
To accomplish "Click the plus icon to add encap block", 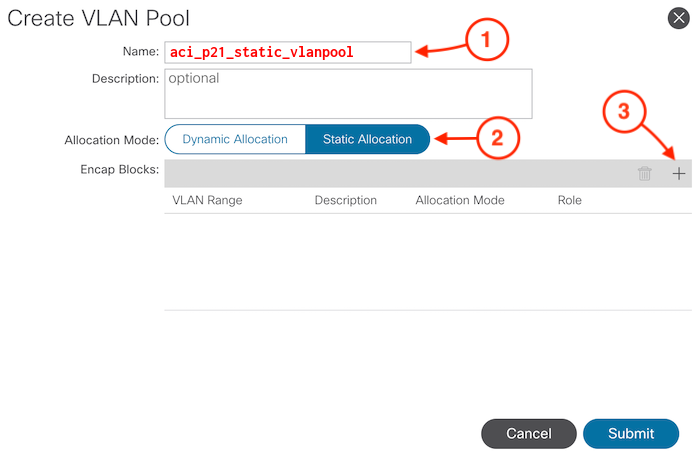I will pyautogui.click(x=679, y=174).
